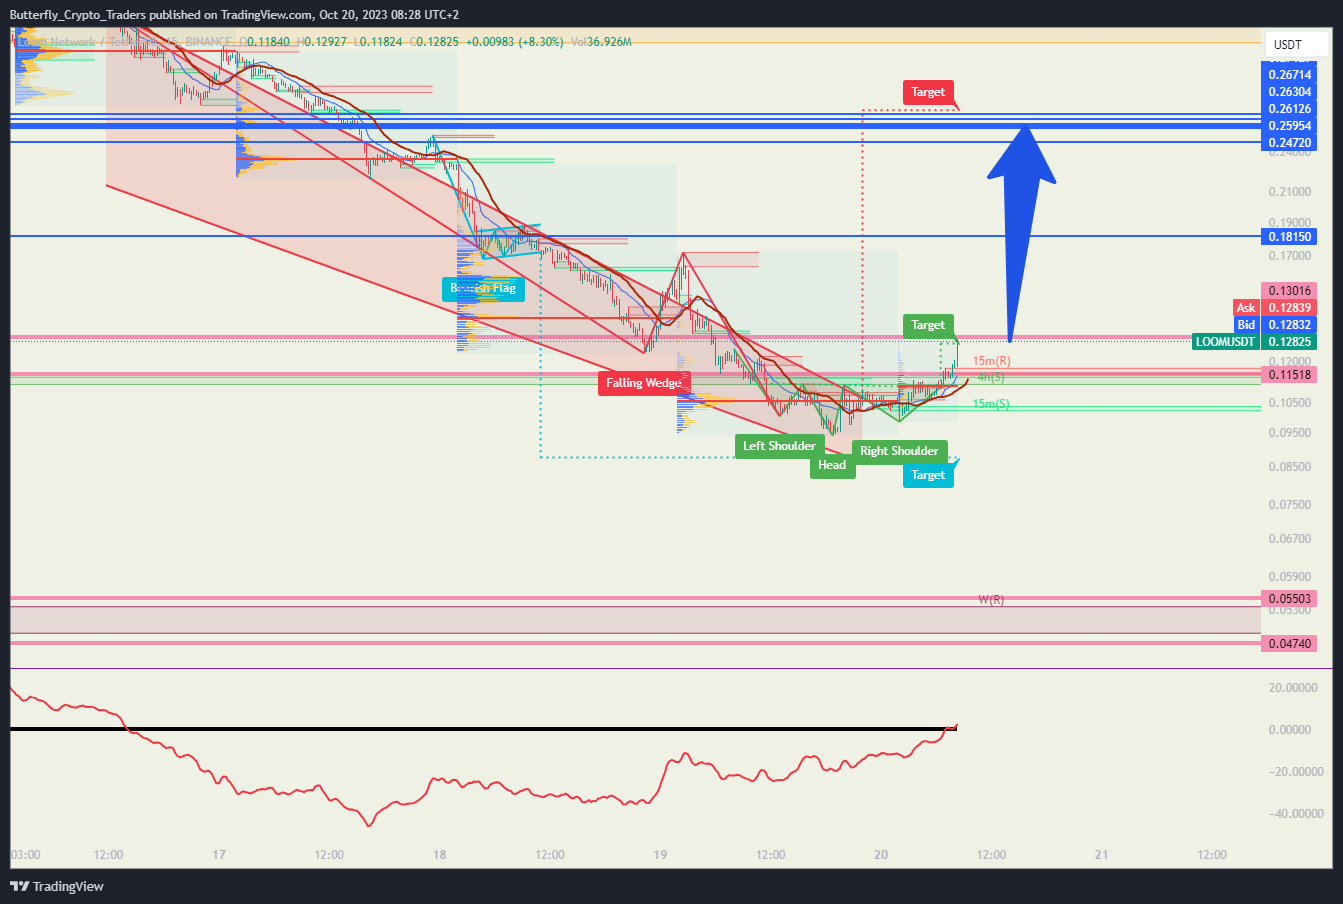
Task: Click the H 0.12927 high value
Action: pyautogui.click(x=322, y=42)
